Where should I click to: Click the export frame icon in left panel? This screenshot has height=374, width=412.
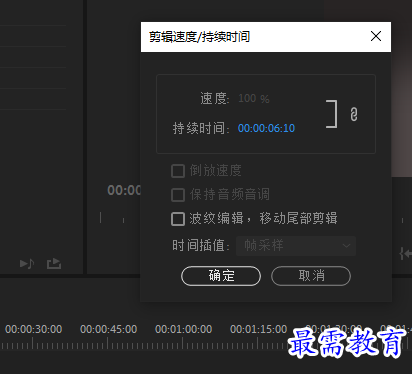coord(54,263)
